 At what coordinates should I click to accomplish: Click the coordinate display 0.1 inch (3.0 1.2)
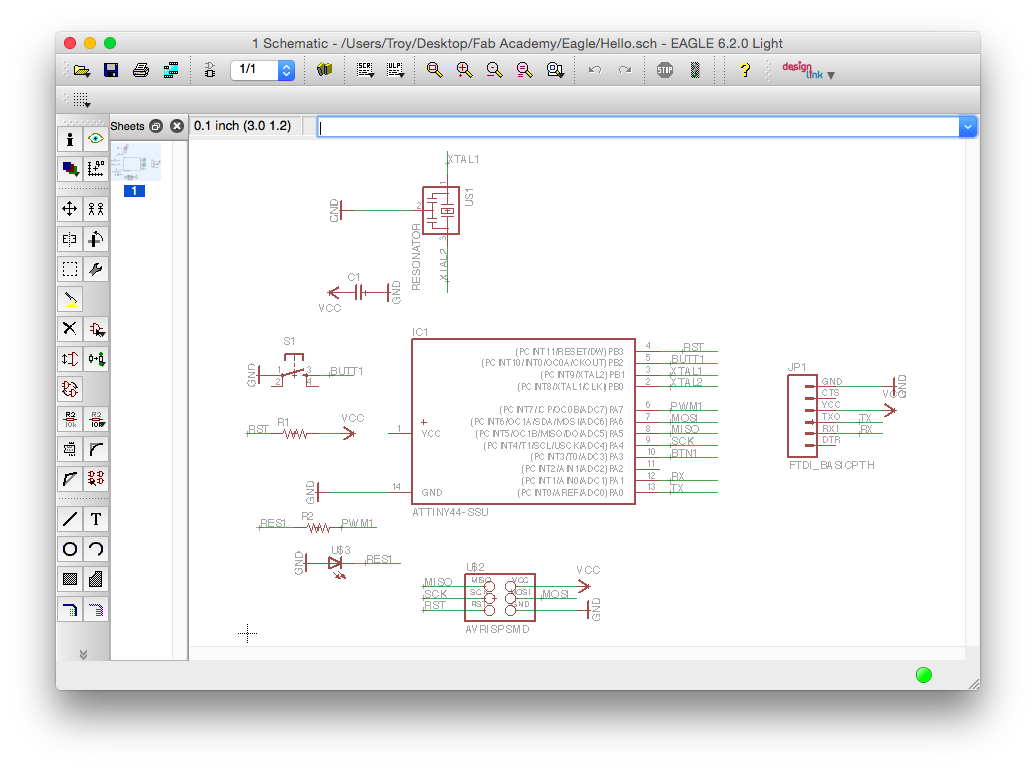pyautogui.click(x=242, y=126)
